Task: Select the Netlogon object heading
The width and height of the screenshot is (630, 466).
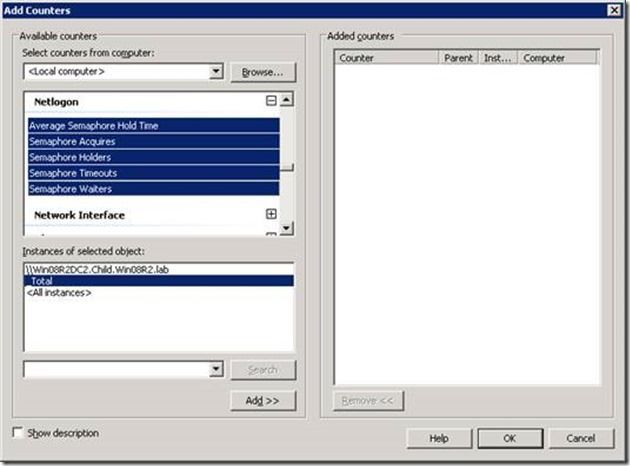Action: pyautogui.click(x=56, y=102)
